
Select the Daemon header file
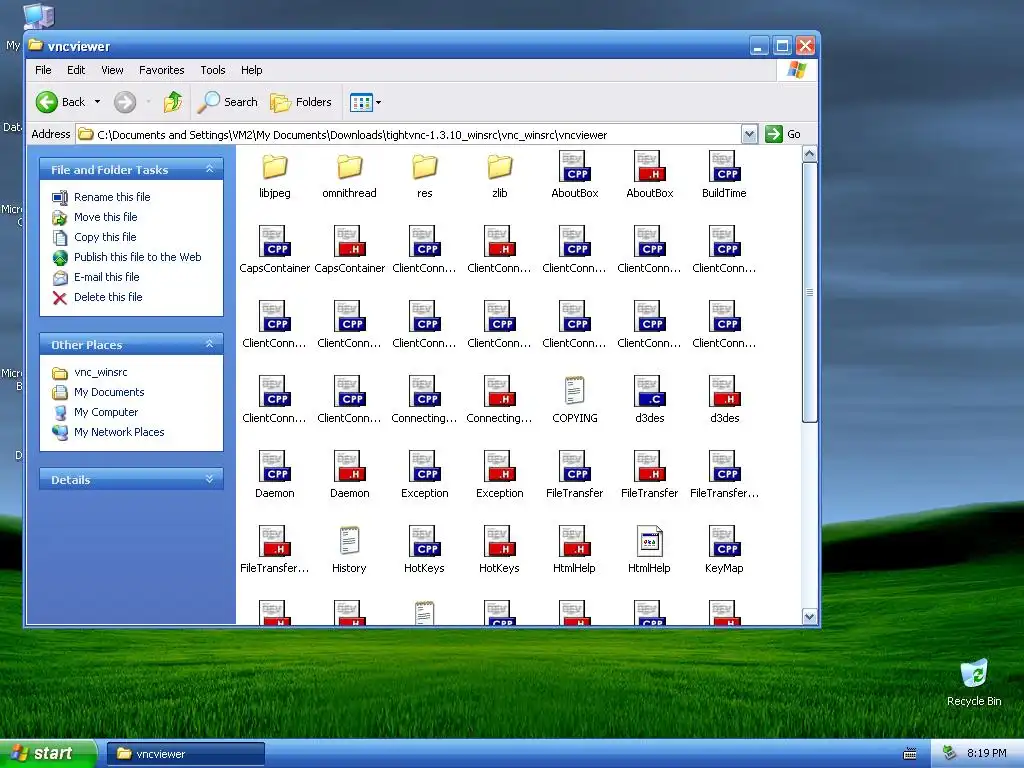coord(349,476)
